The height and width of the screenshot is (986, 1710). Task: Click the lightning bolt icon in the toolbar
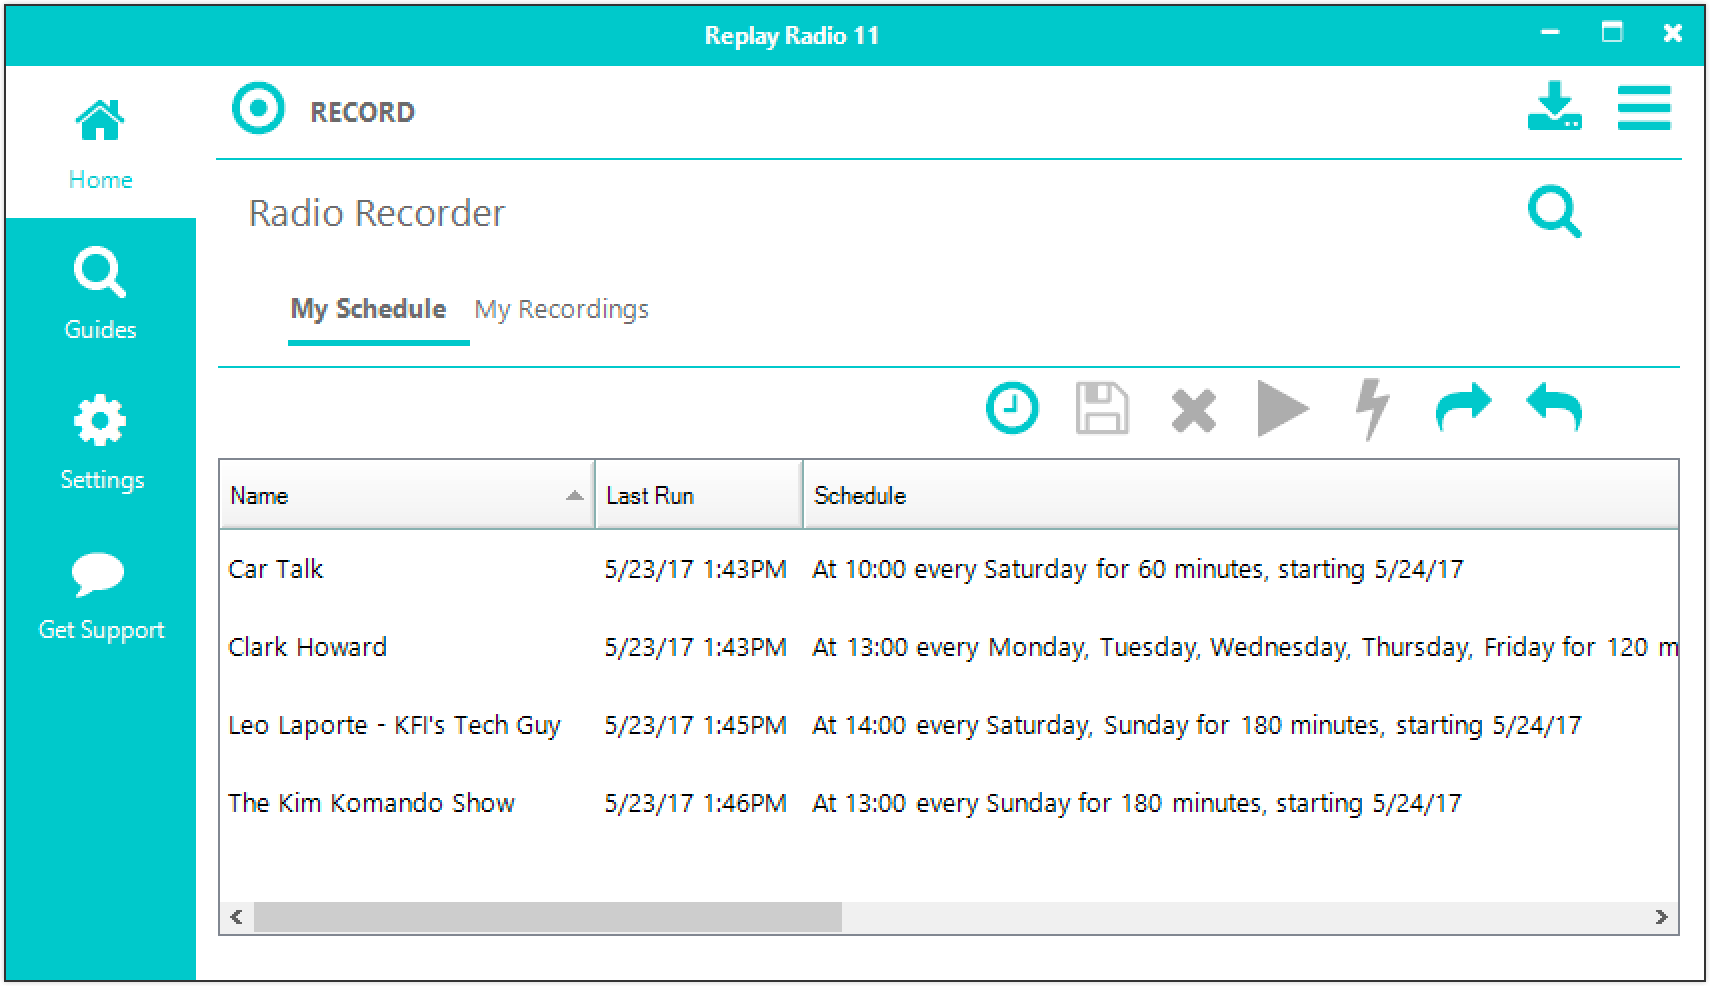(x=1369, y=408)
